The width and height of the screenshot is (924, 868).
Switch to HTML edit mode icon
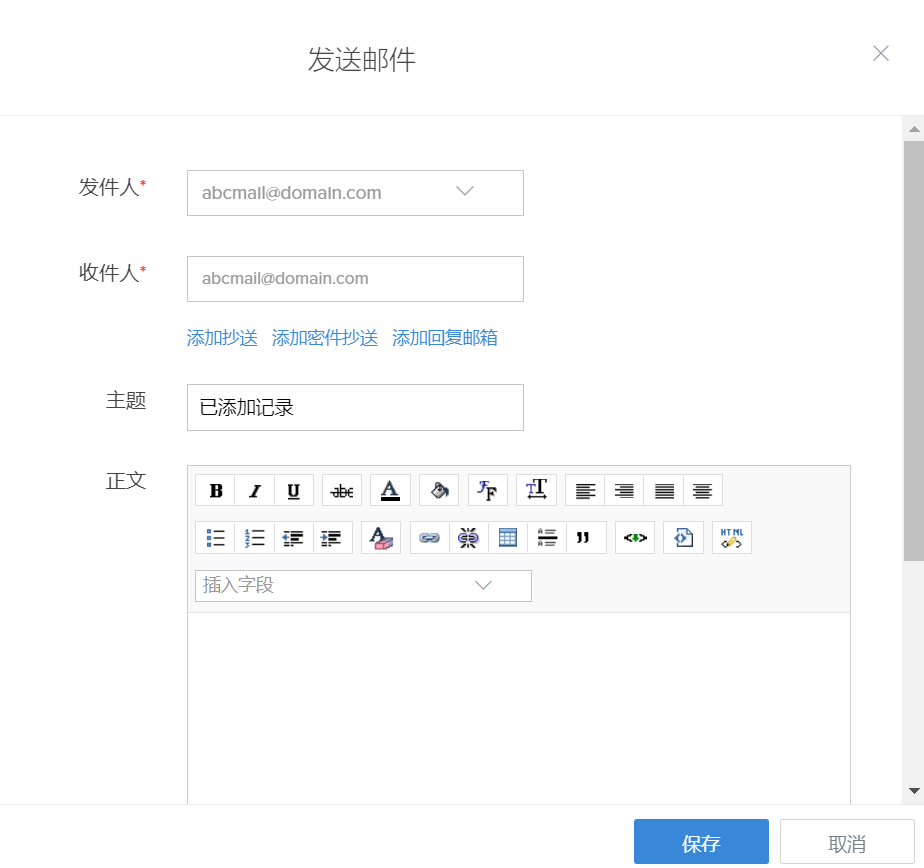coord(732,538)
